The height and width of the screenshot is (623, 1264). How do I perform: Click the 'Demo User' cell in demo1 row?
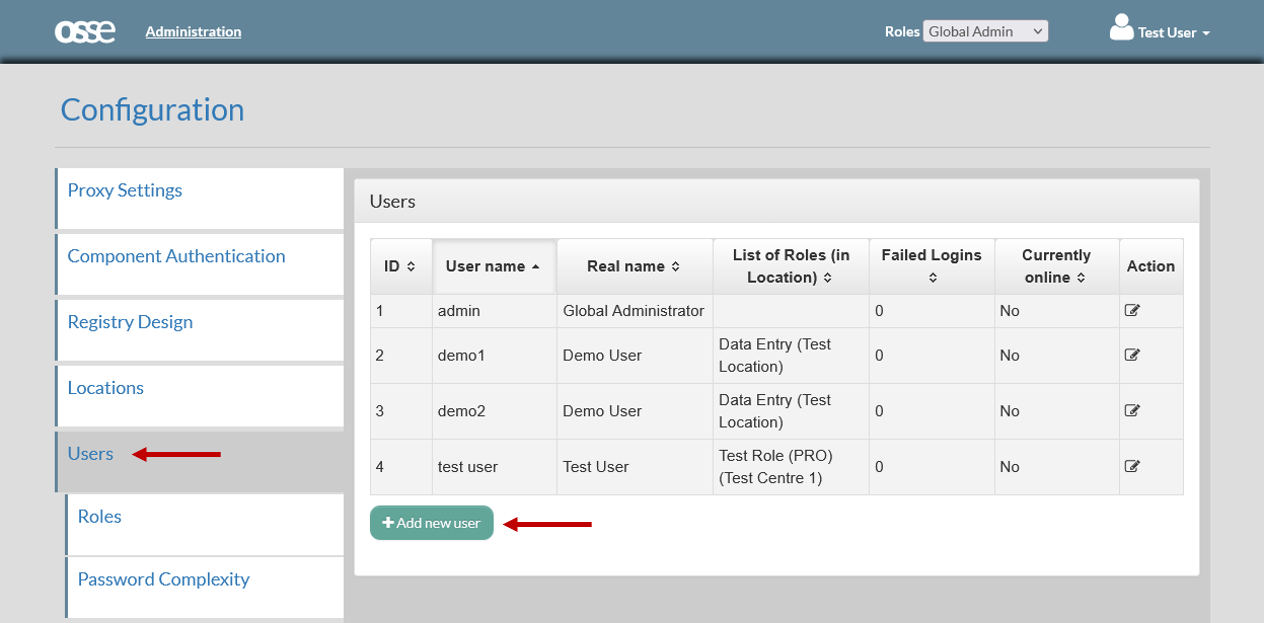click(634, 355)
